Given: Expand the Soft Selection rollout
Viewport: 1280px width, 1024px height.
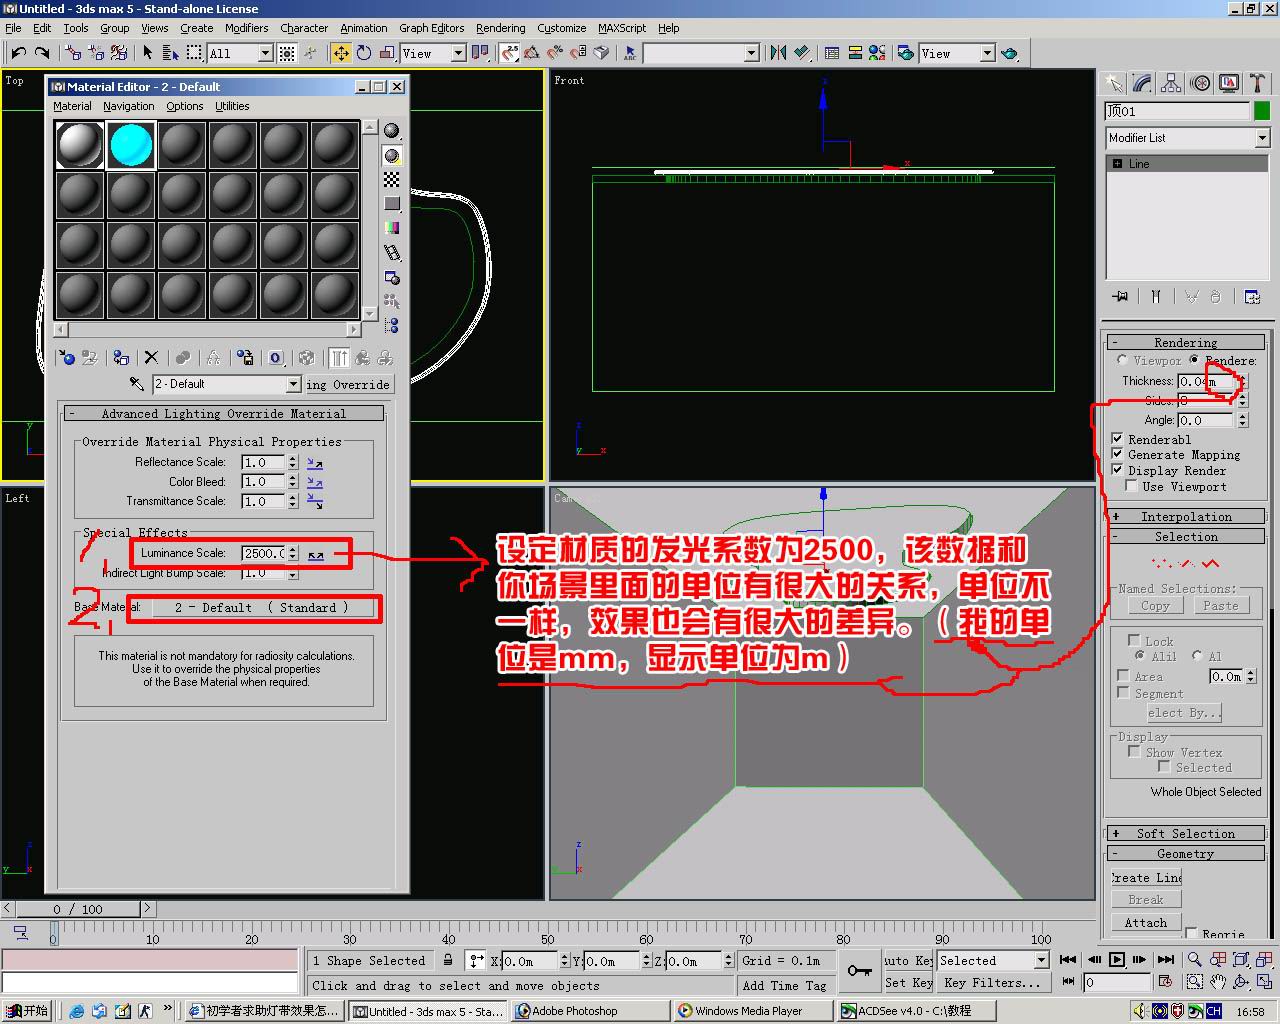Looking at the screenshot, I should pos(1186,833).
